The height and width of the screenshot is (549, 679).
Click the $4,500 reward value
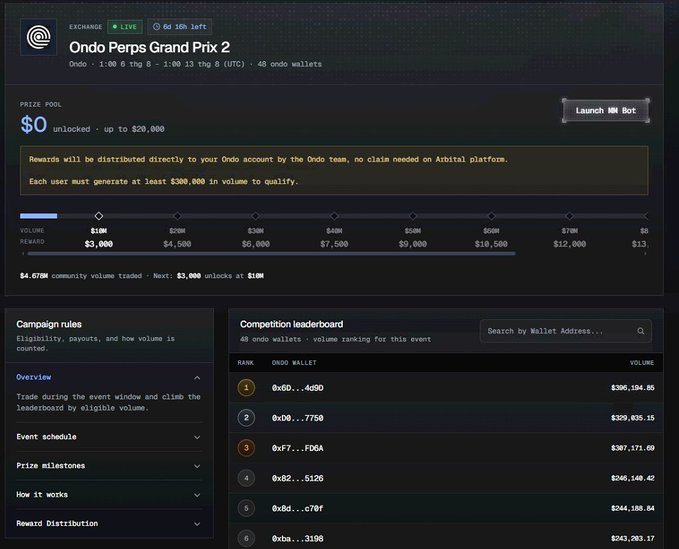click(x=177, y=244)
